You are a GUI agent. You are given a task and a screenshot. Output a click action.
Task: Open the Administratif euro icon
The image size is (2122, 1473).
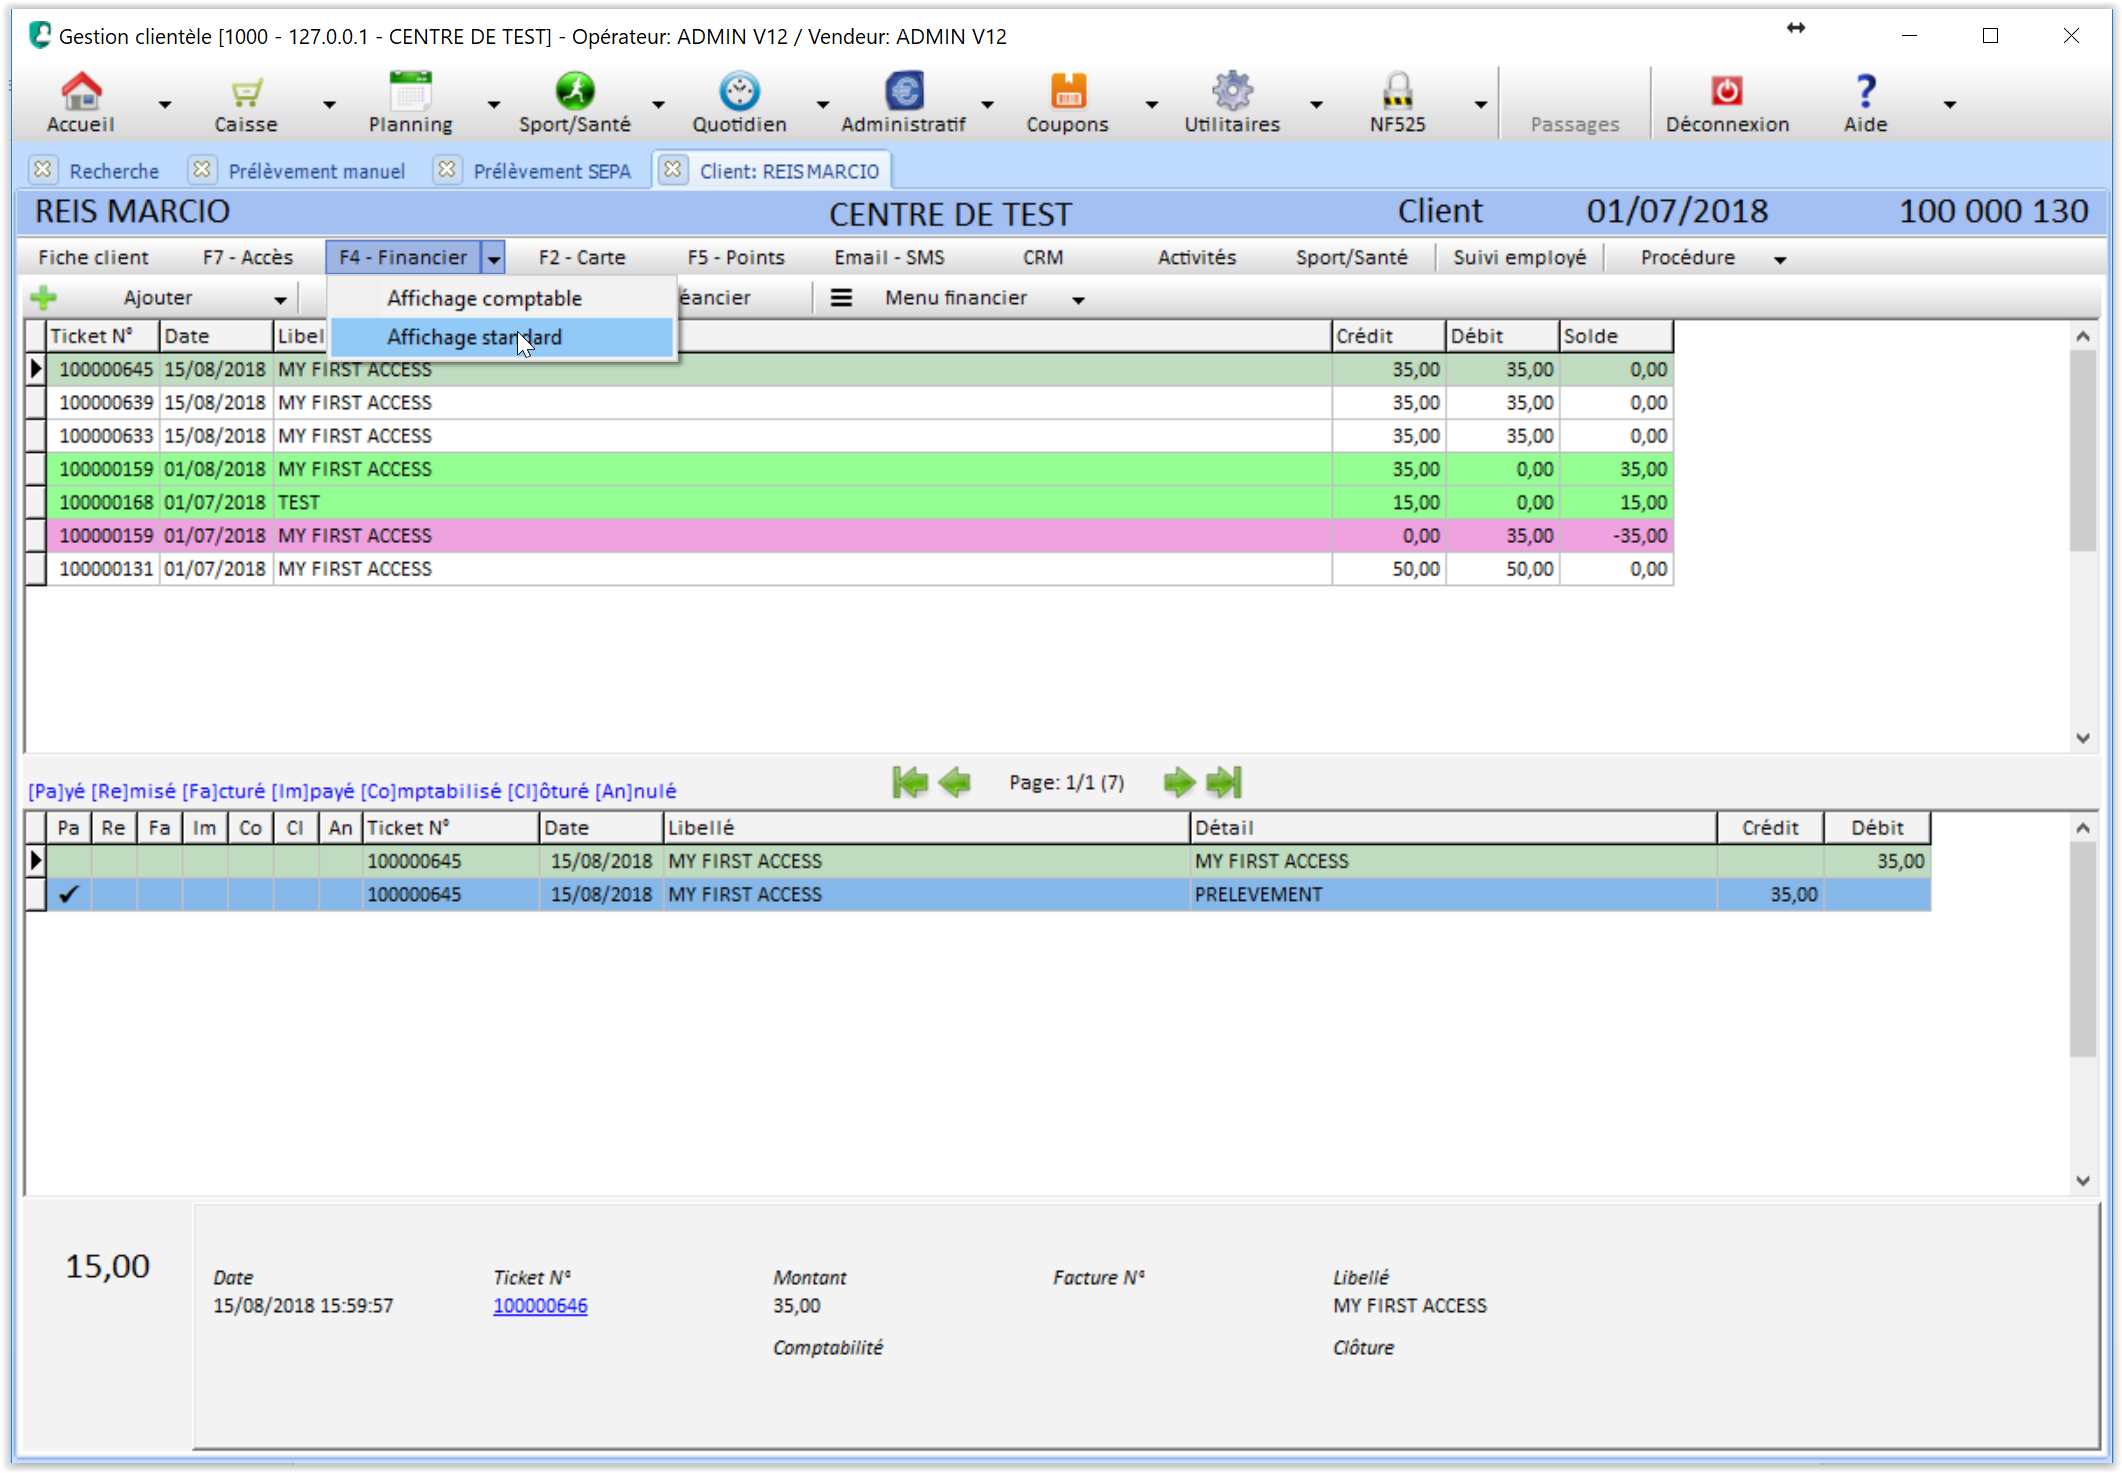click(x=904, y=91)
